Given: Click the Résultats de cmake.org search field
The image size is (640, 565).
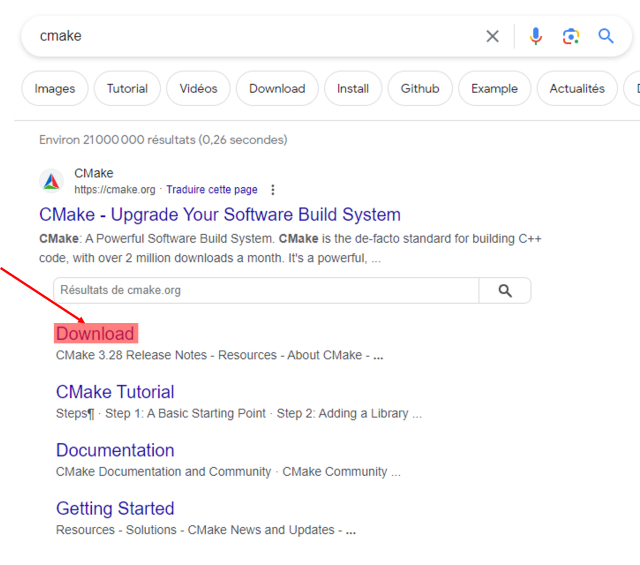Looking at the screenshot, I should pos(266,291).
